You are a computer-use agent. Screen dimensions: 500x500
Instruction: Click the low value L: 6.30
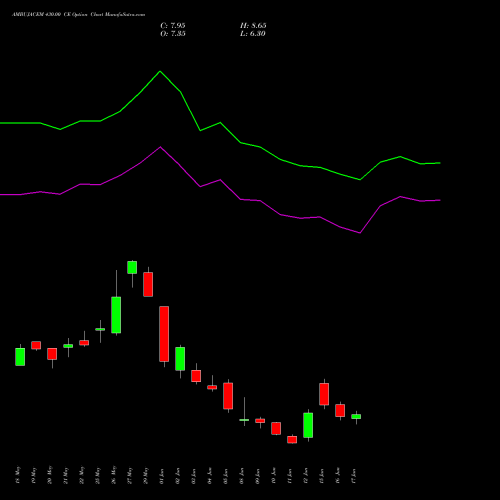tap(253, 34)
